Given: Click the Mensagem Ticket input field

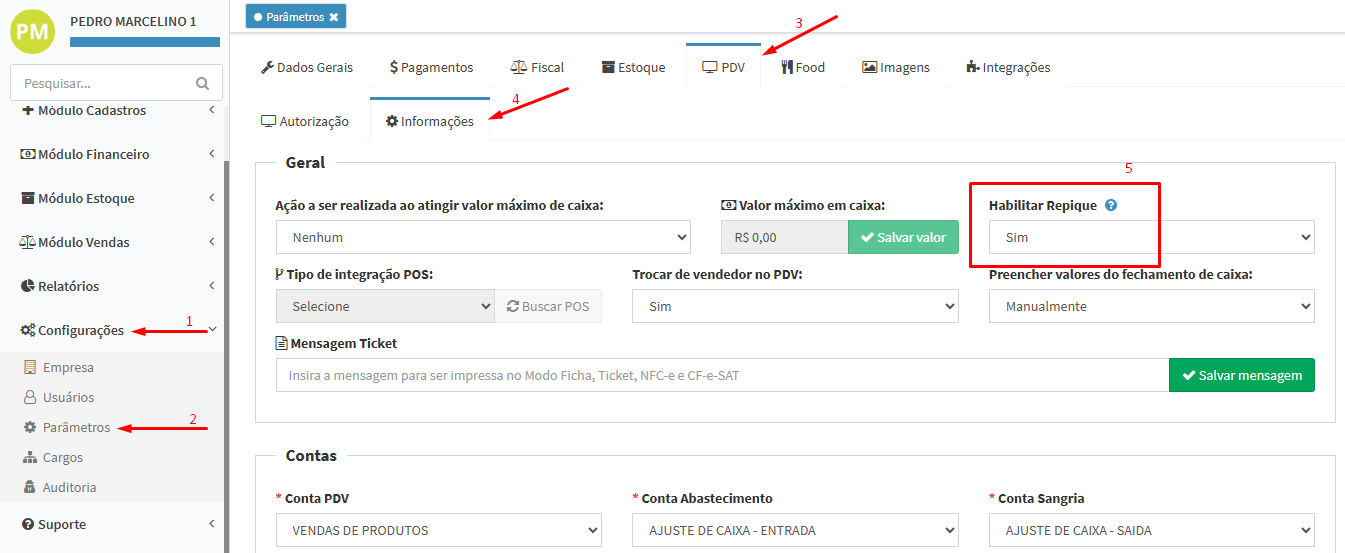Looking at the screenshot, I should tap(721, 375).
